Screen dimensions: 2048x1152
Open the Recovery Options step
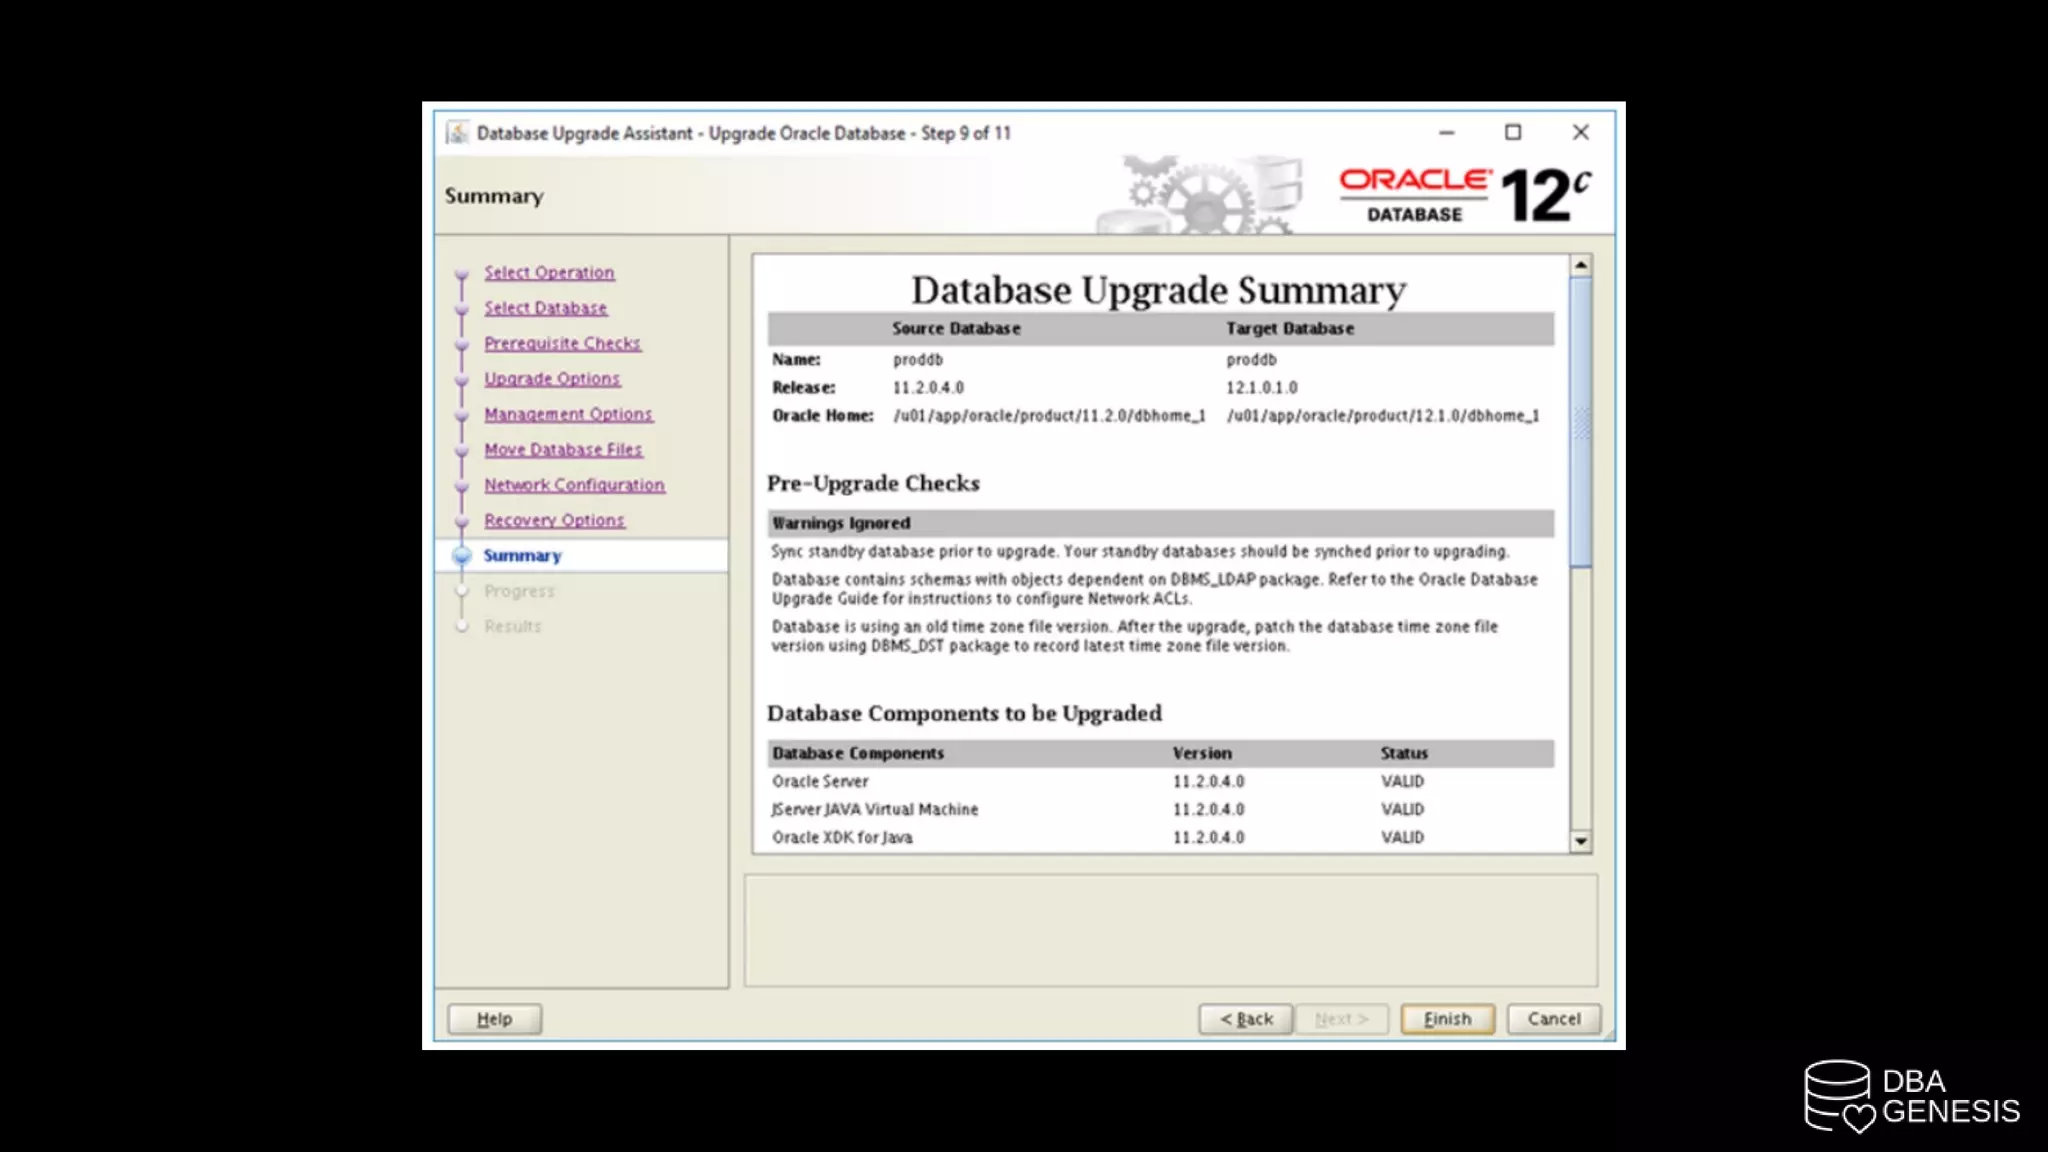pyautogui.click(x=554, y=520)
